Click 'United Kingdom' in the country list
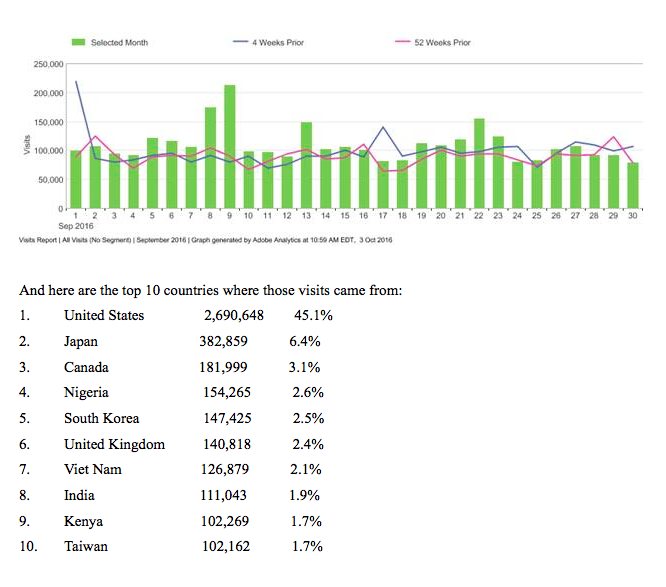Viewport: 666px width, 587px height. coord(115,444)
